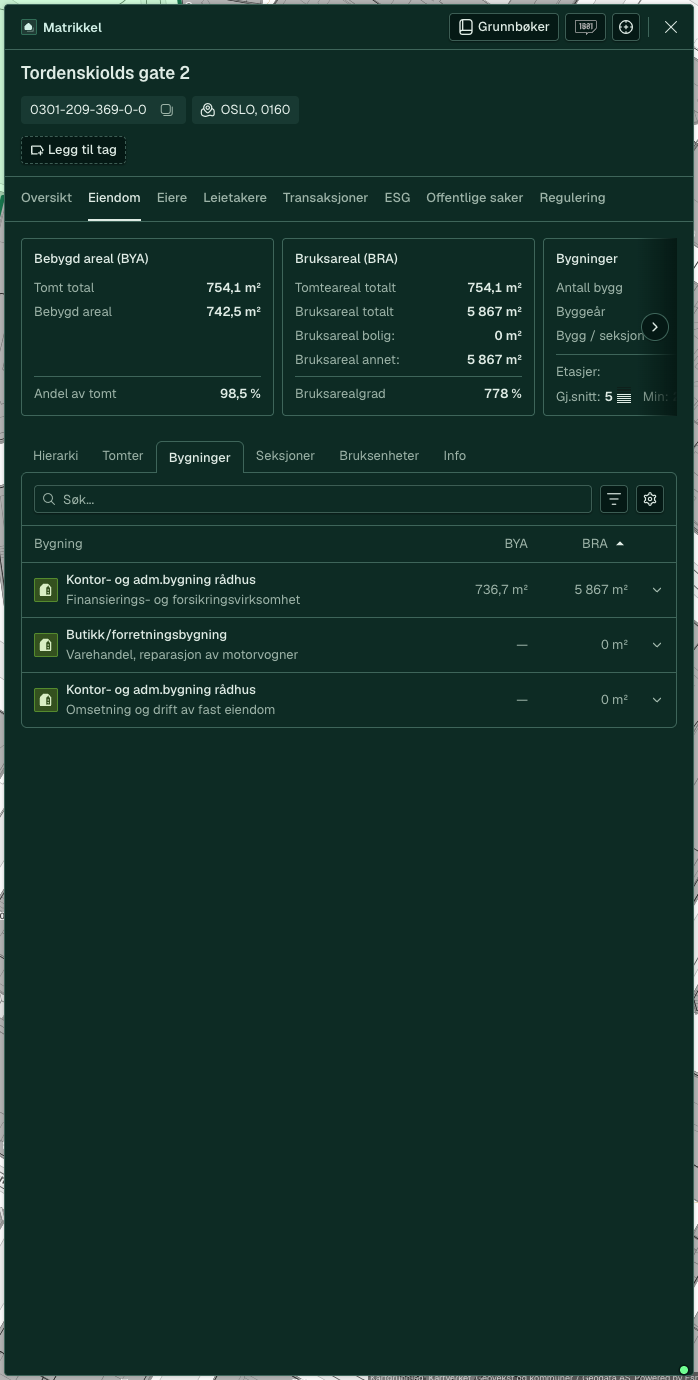Viewport: 698px width, 1380px height.
Task: Show next card with right arrow button
Action: (655, 327)
